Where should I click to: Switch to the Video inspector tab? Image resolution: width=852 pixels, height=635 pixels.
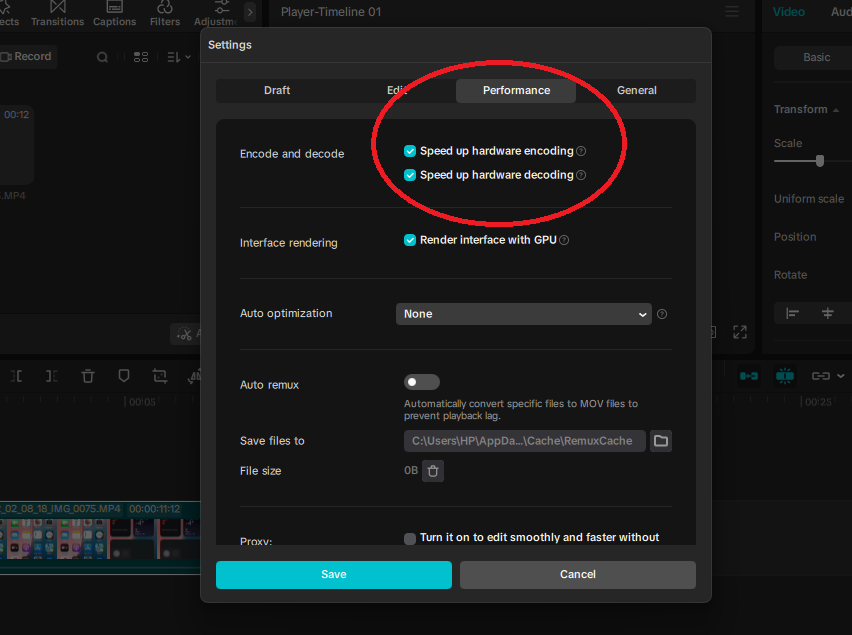(788, 12)
